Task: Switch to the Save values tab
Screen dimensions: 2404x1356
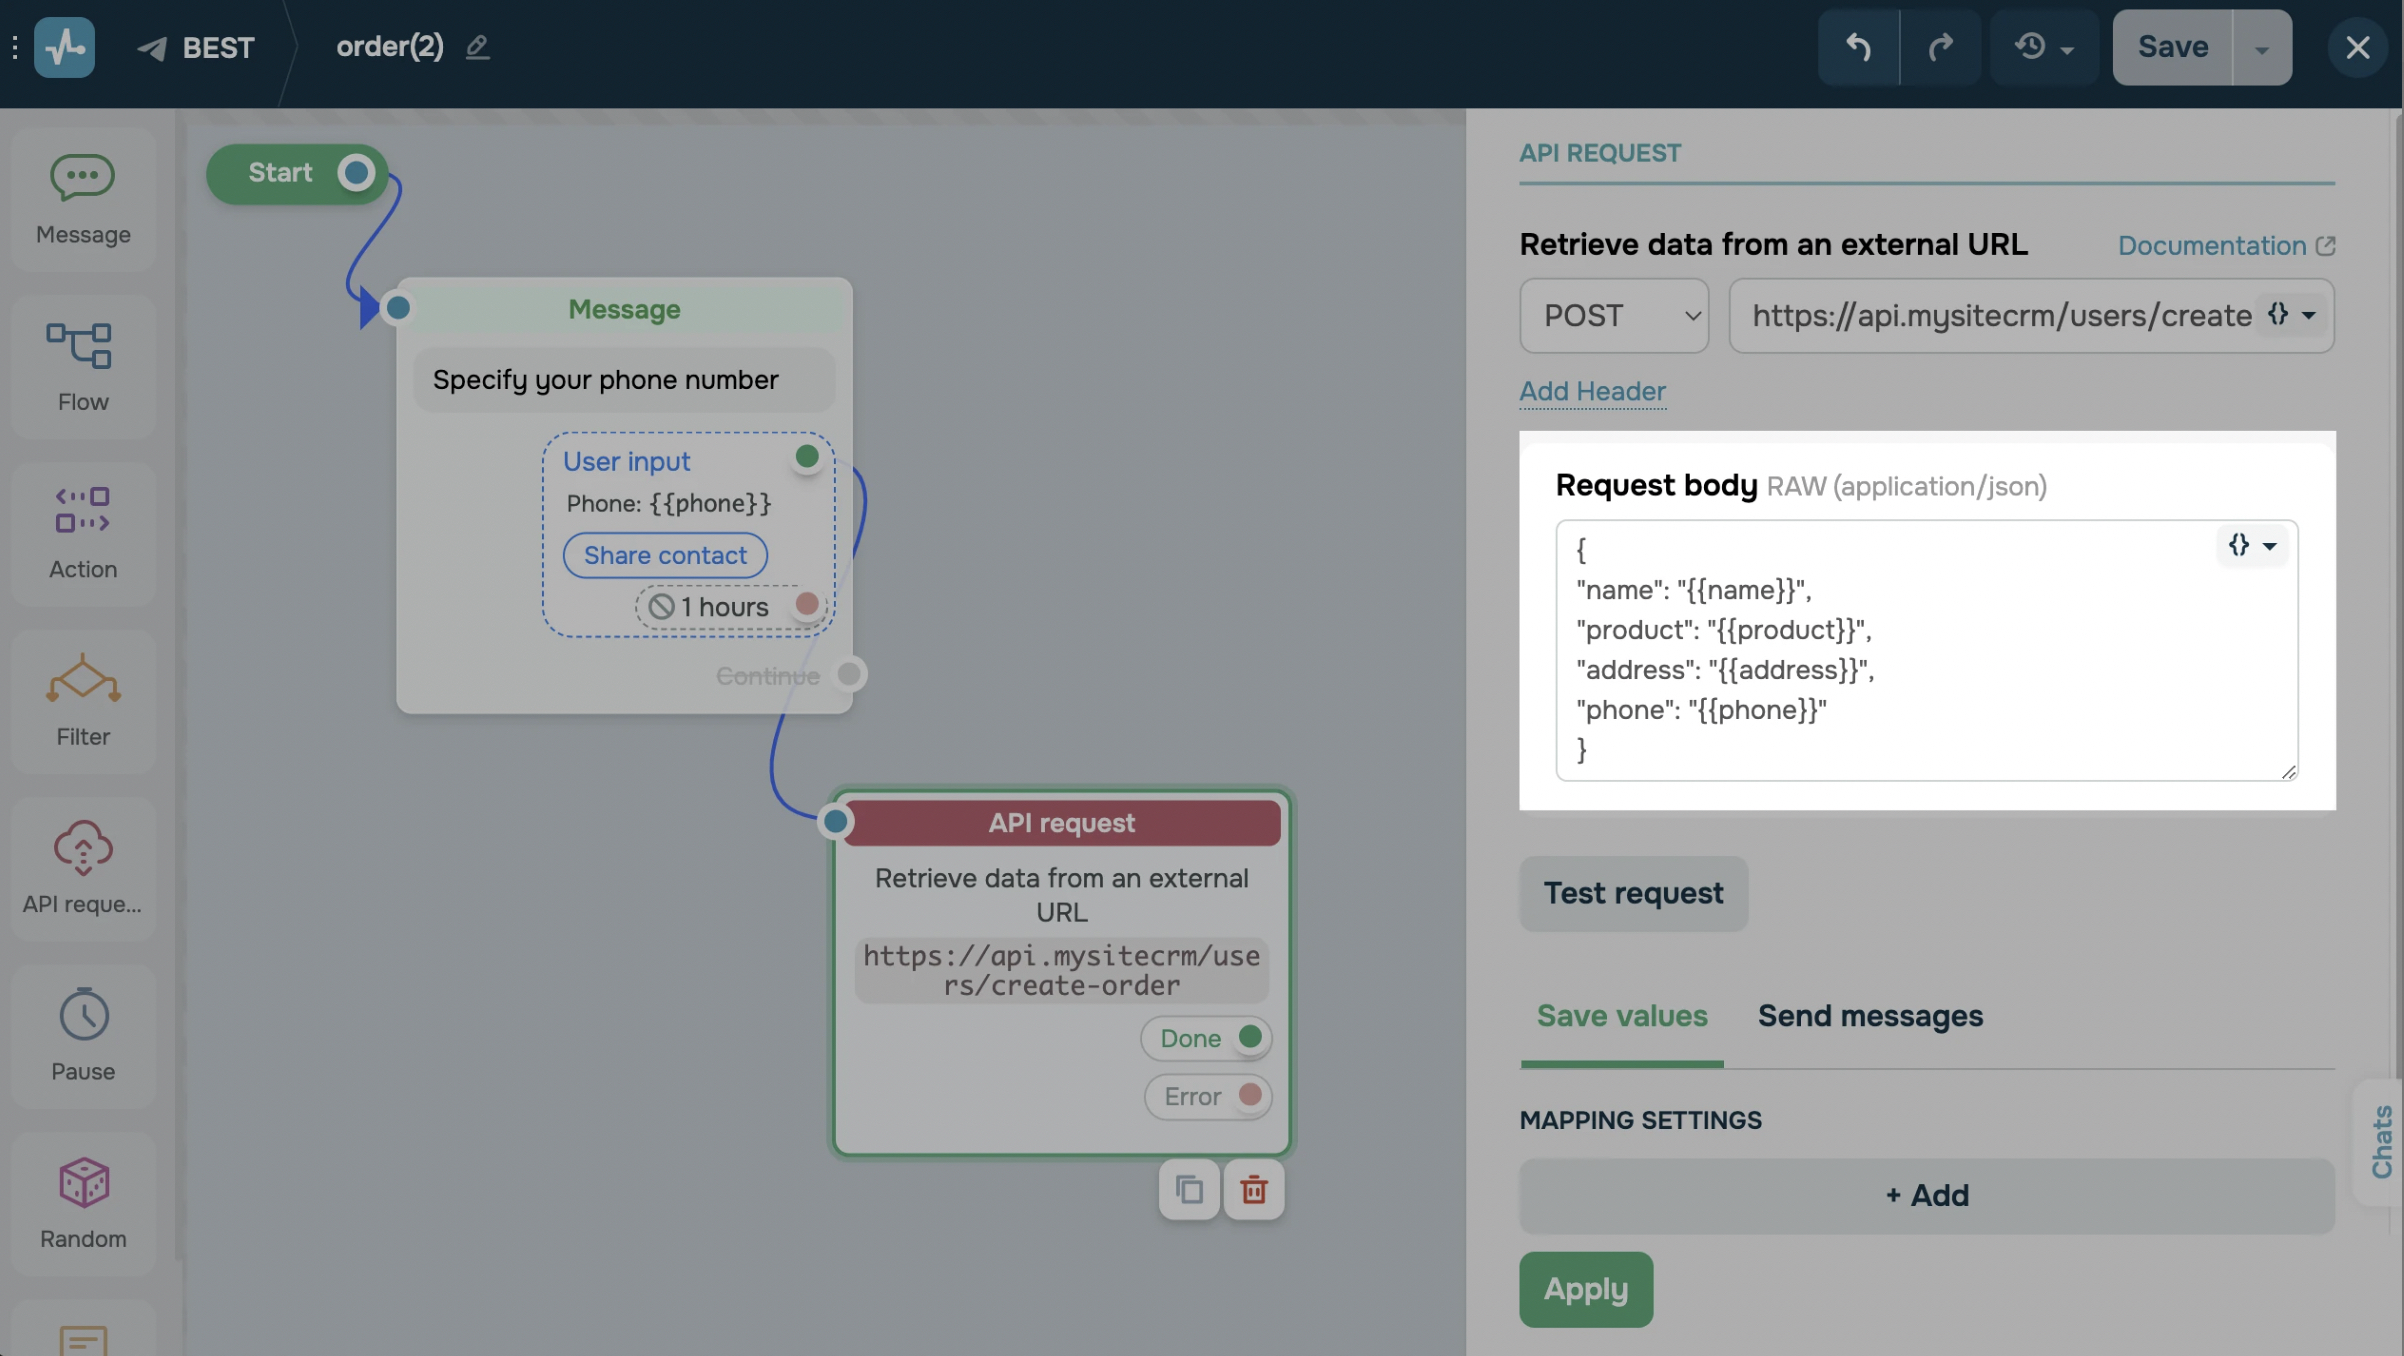Action: tap(1621, 1016)
